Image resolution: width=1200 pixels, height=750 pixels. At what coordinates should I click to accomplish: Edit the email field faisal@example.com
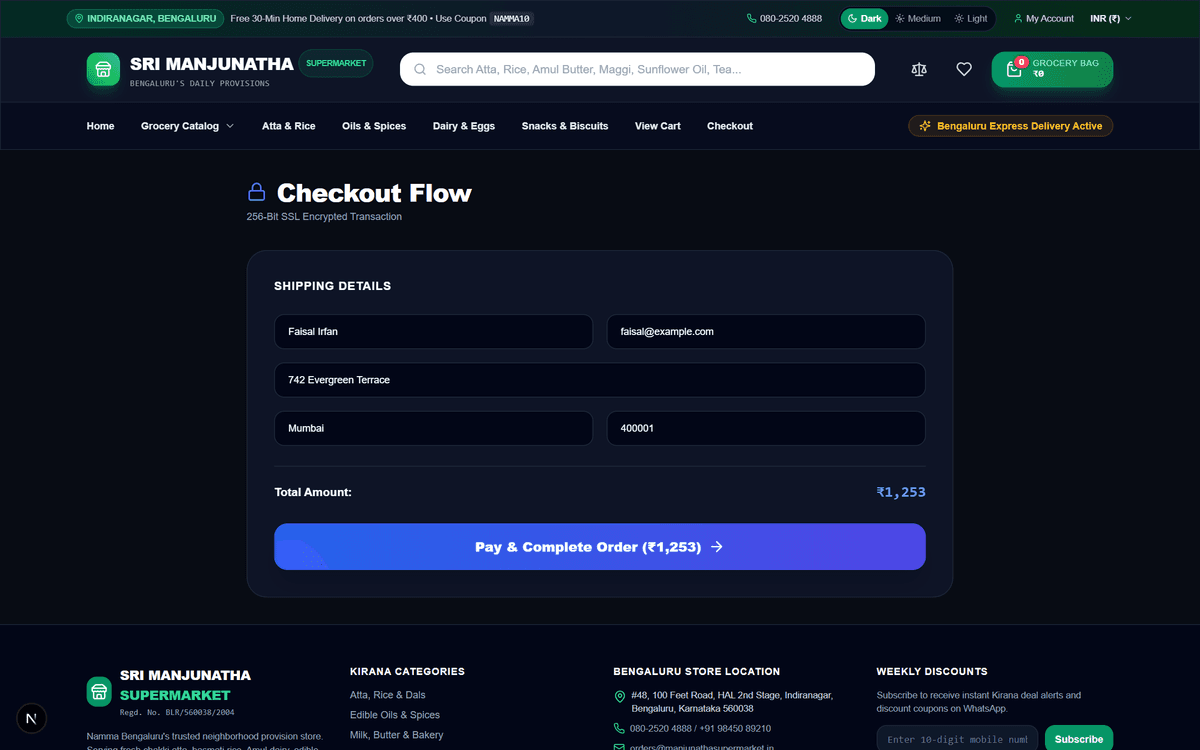click(x=766, y=332)
